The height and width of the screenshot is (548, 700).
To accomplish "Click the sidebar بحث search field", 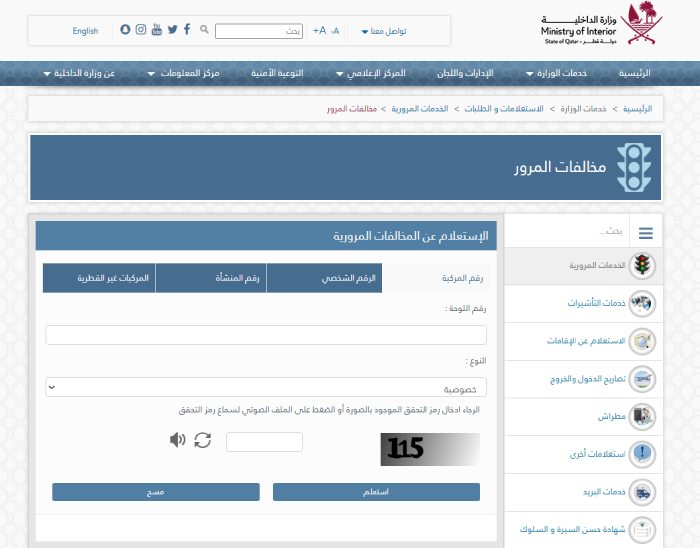I will click(567, 231).
